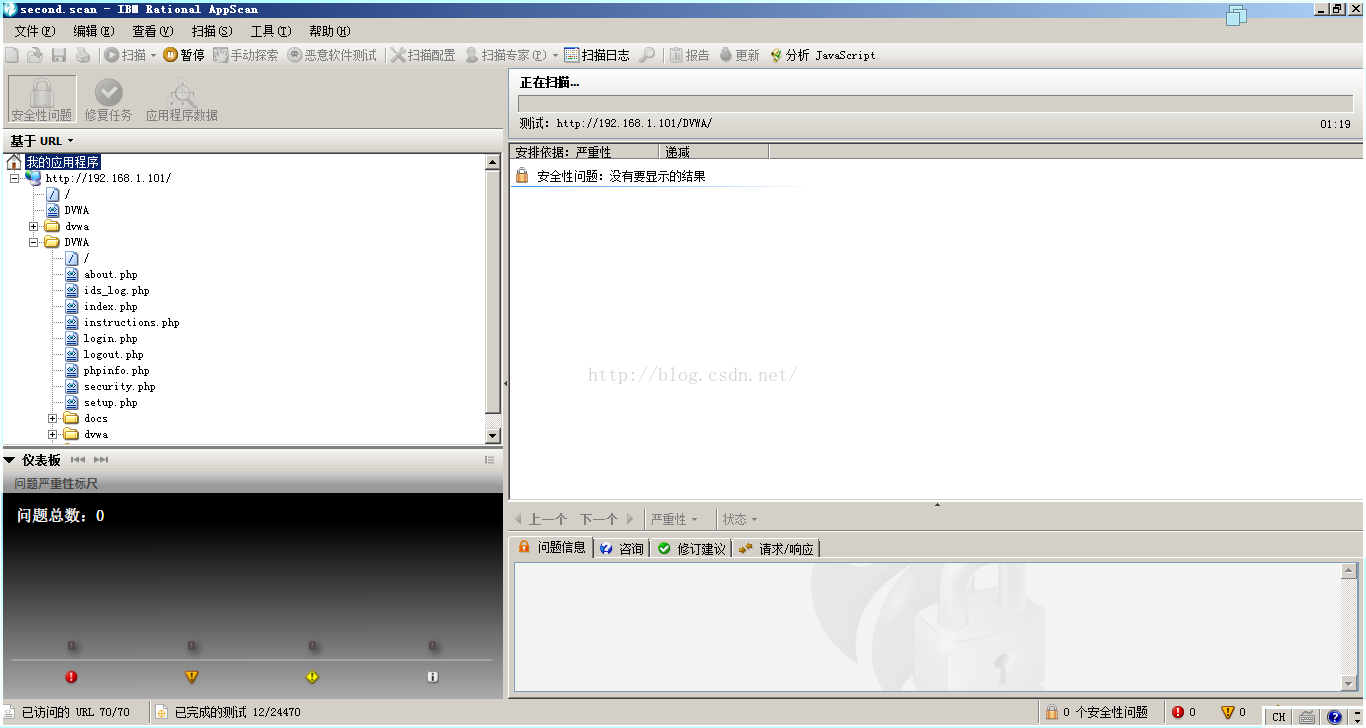1366x728 pixels.
Task: Select login.php in the URL tree
Action: coord(110,338)
